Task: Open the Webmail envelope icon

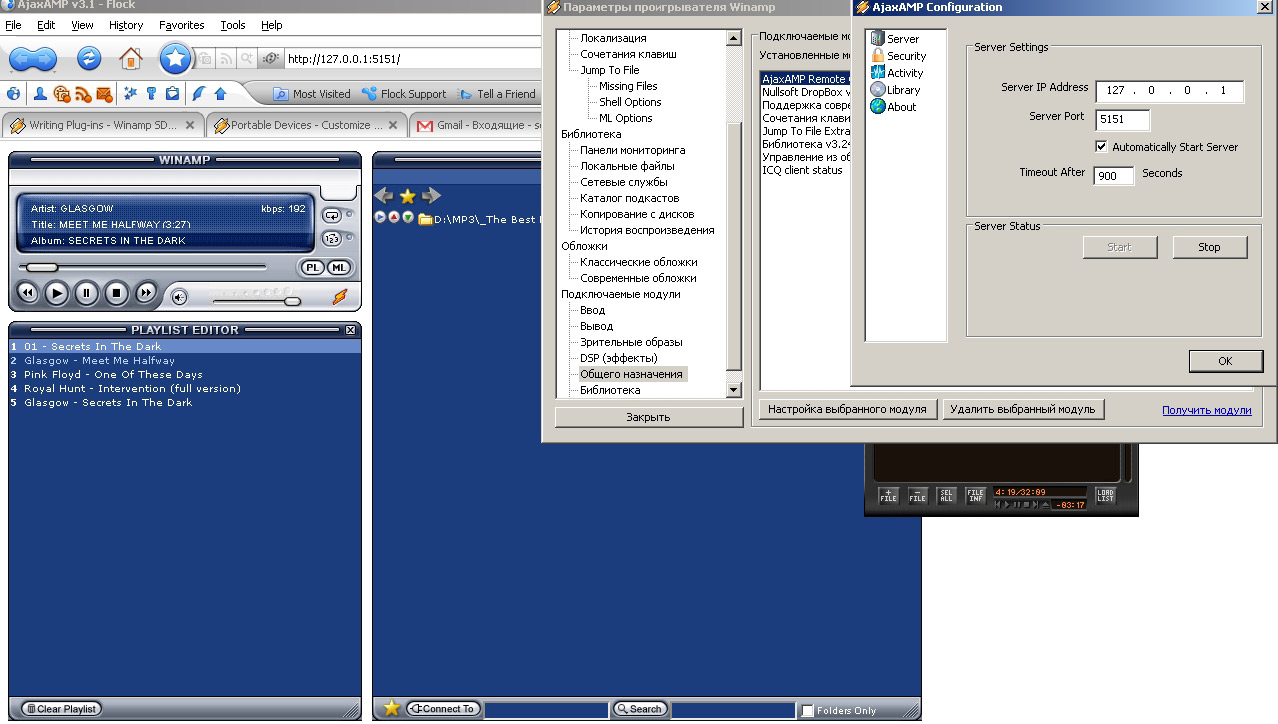Action: point(105,94)
